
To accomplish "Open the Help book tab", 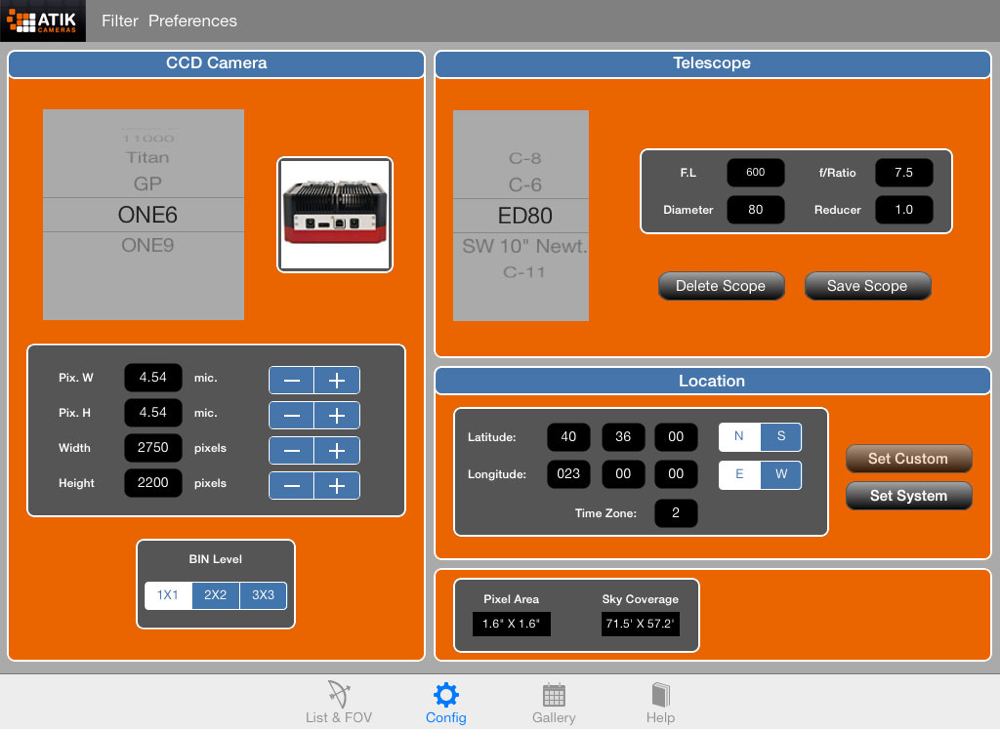I will 660,702.
